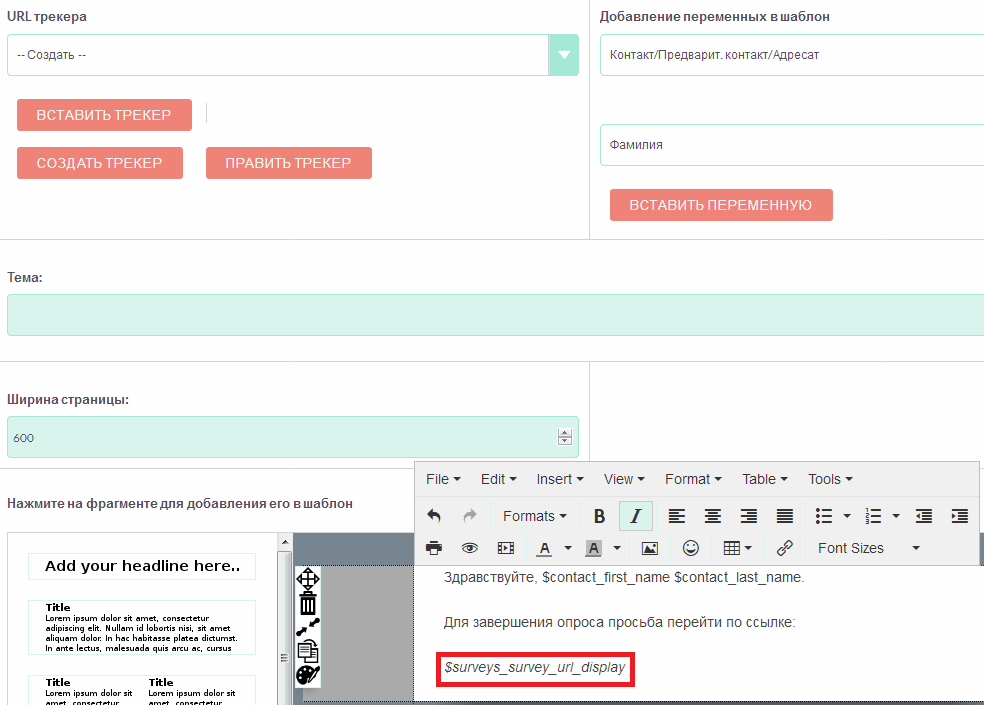Click the move handle icon of the block
Image resolution: width=984 pixels, height=705 pixels.
coord(308,579)
